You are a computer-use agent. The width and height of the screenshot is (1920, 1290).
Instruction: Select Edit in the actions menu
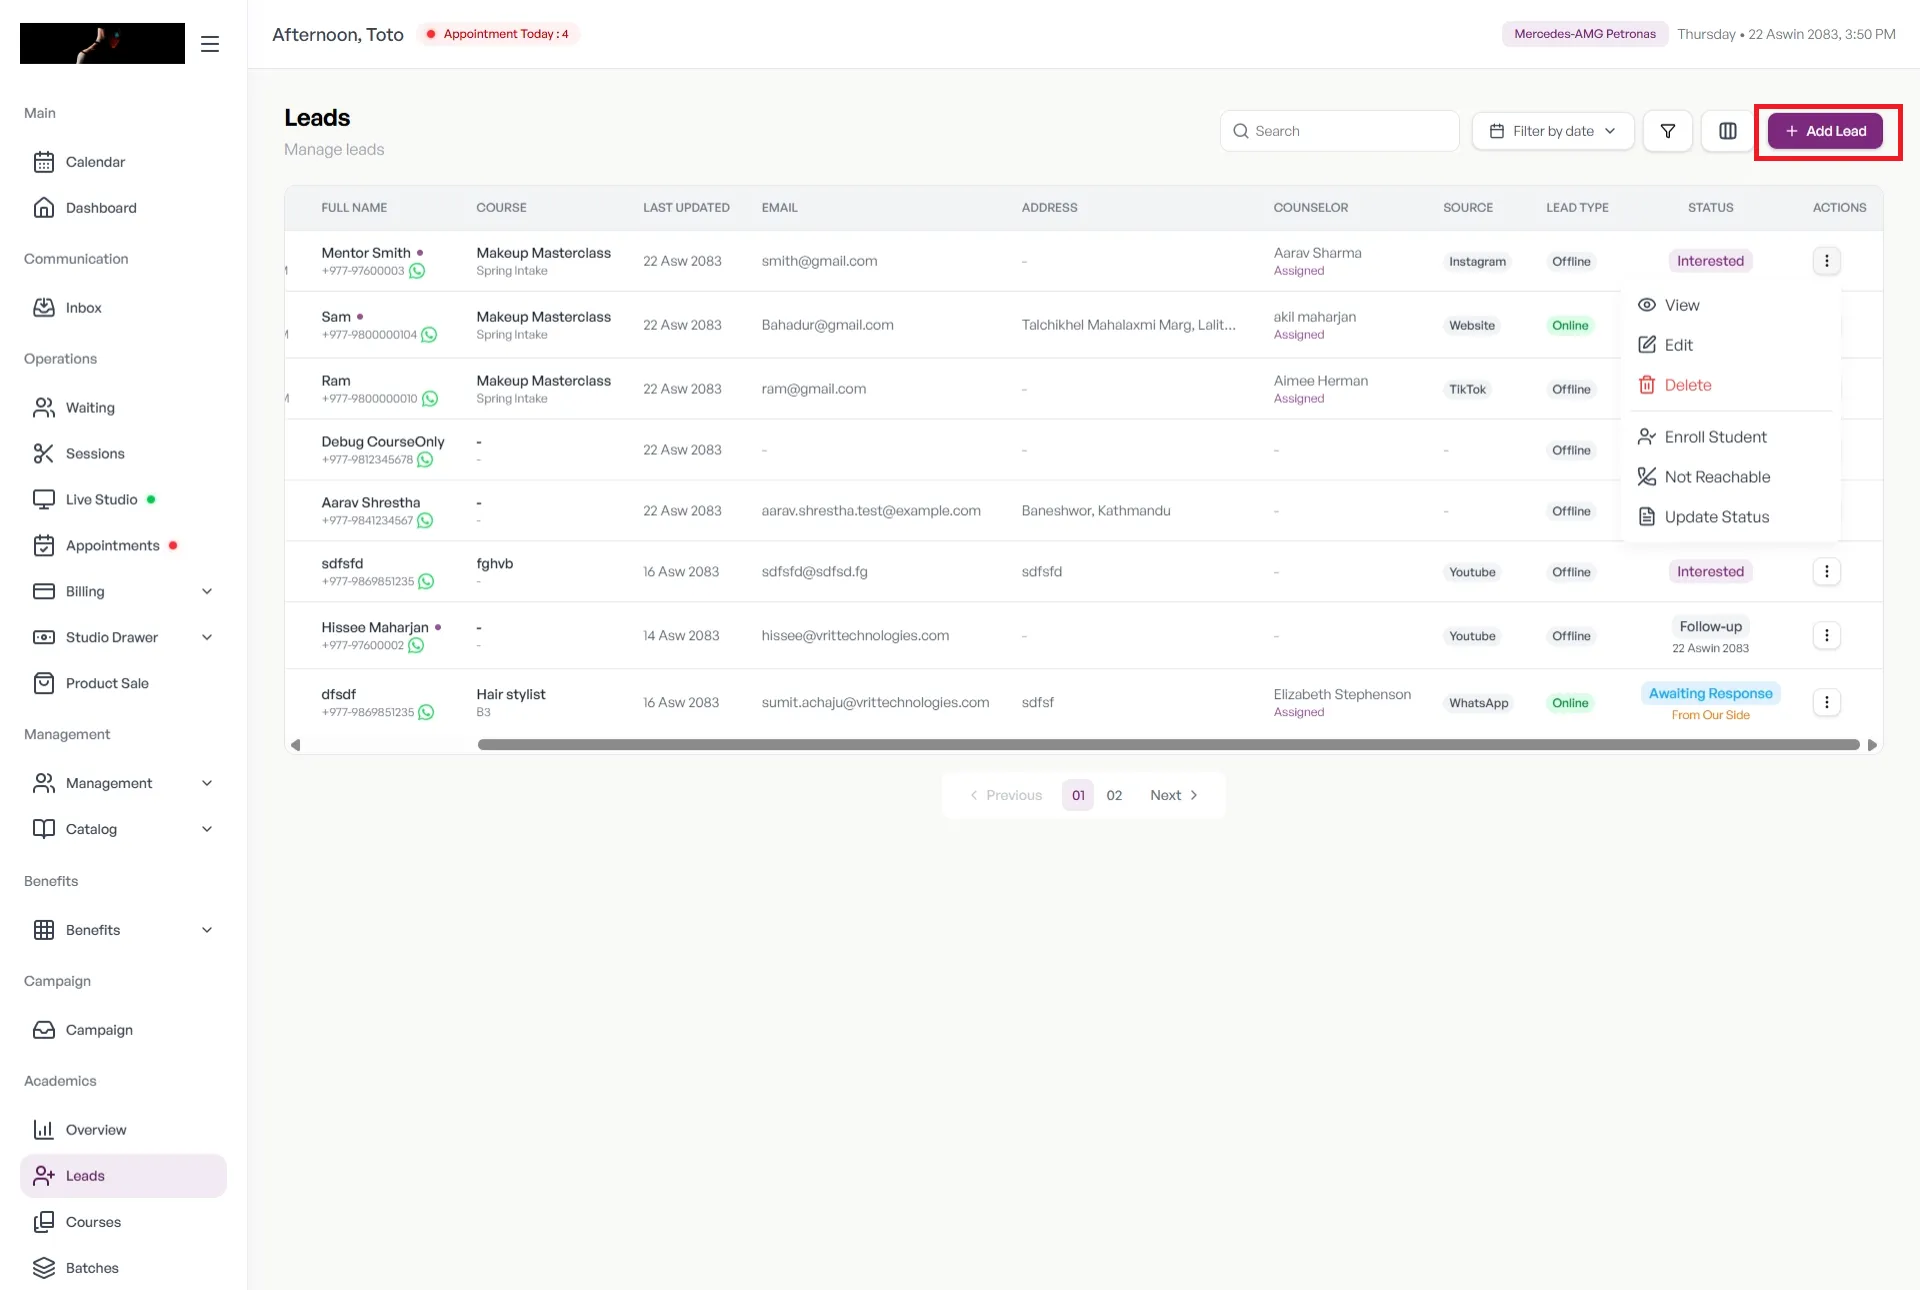pyautogui.click(x=1730, y=345)
